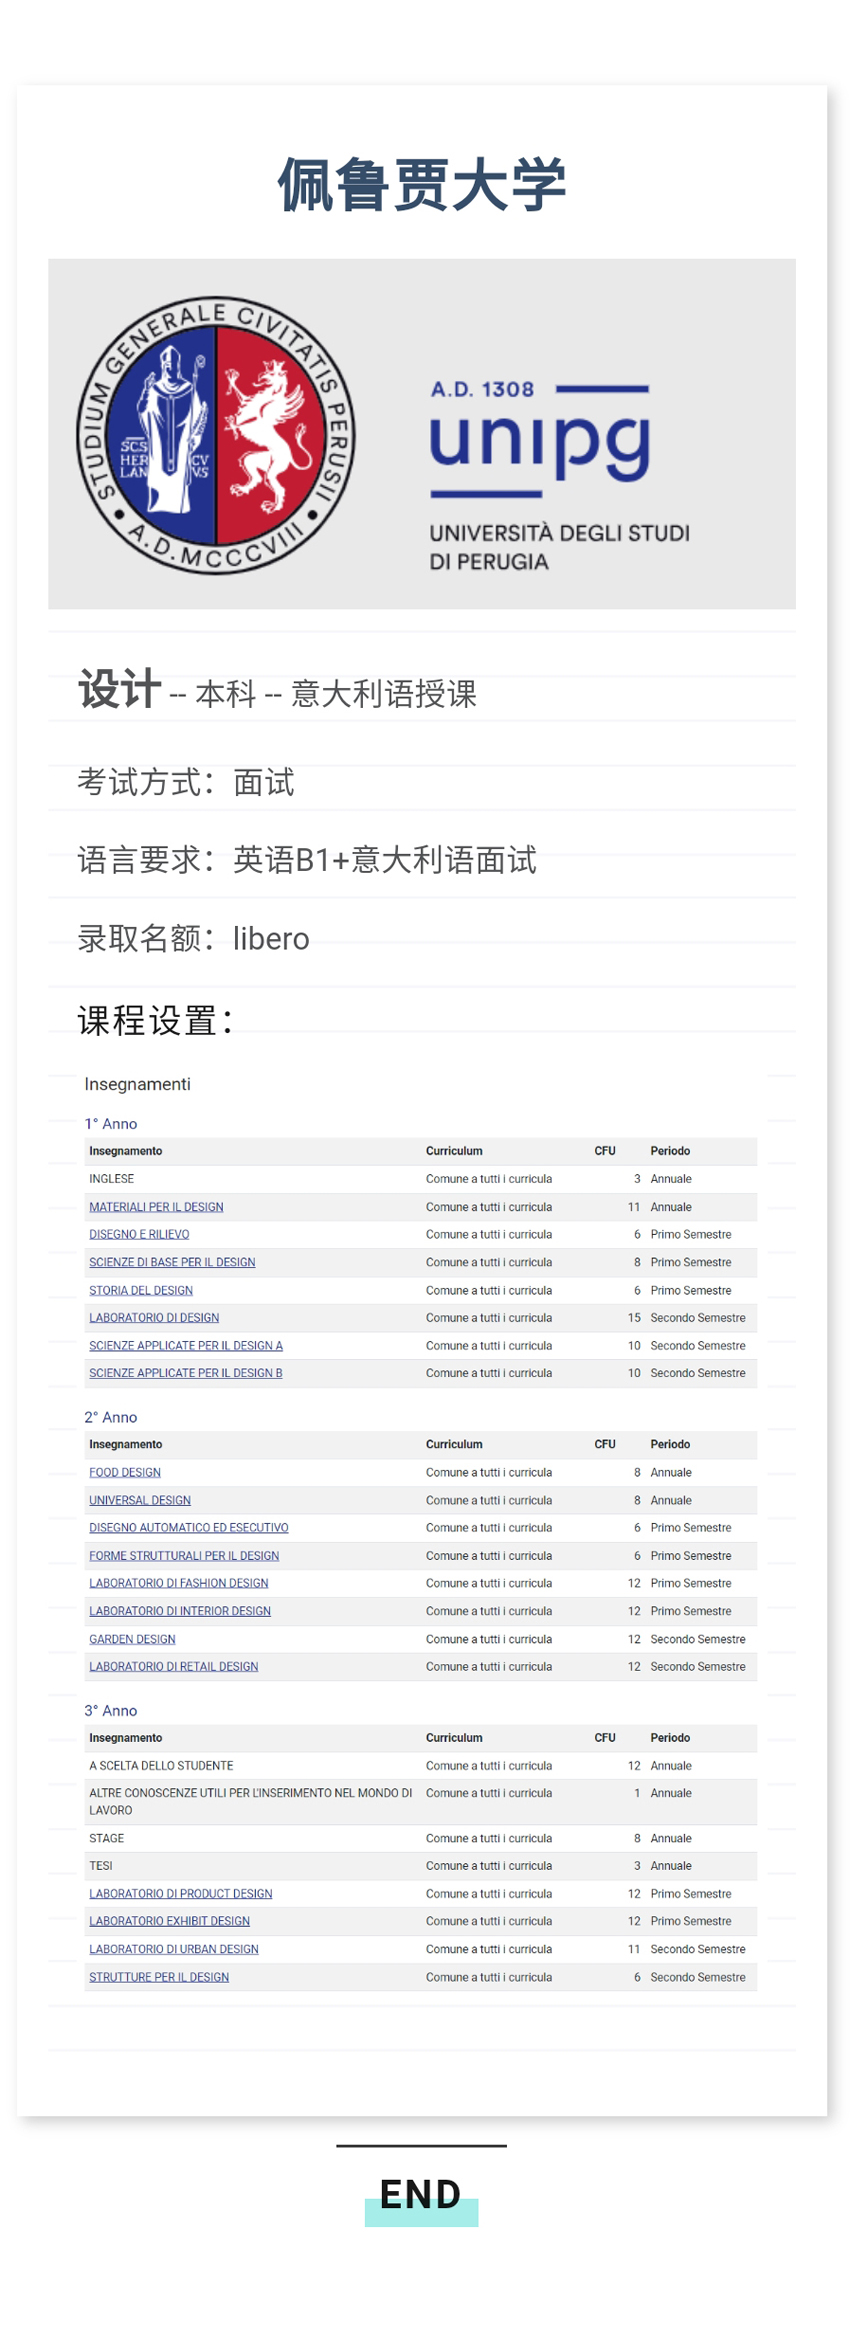
Task: Open LABORATORIO DI FASHION DESIGN link
Action: (179, 1583)
